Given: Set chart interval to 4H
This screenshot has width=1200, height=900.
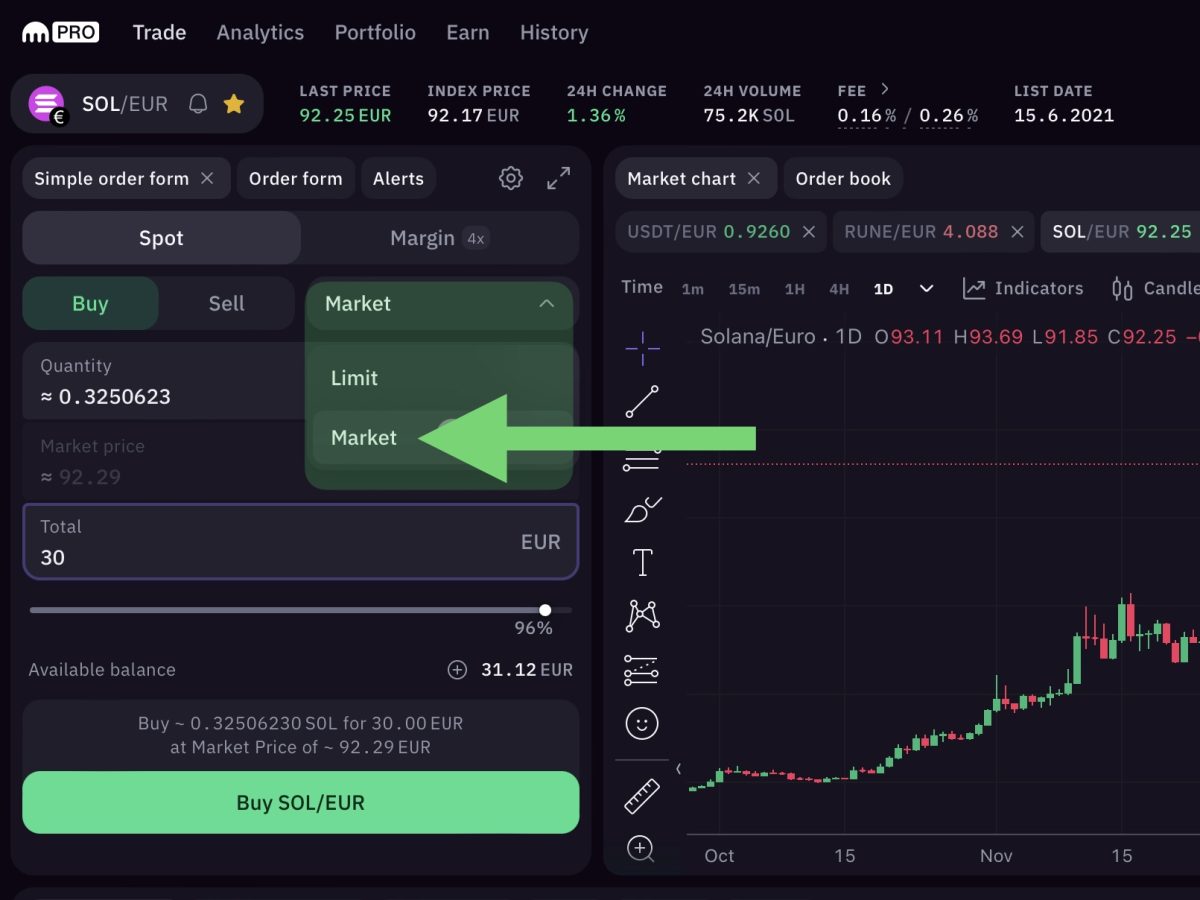Looking at the screenshot, I should pos(839,289).
